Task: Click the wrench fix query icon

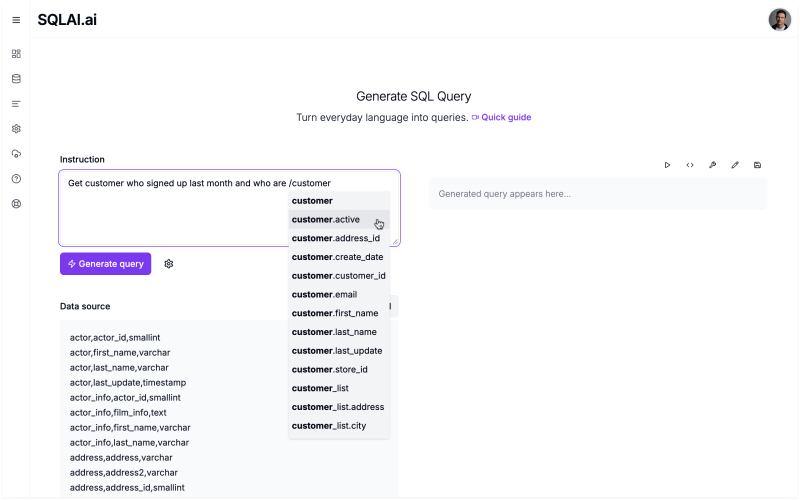Action: [712, 165]
